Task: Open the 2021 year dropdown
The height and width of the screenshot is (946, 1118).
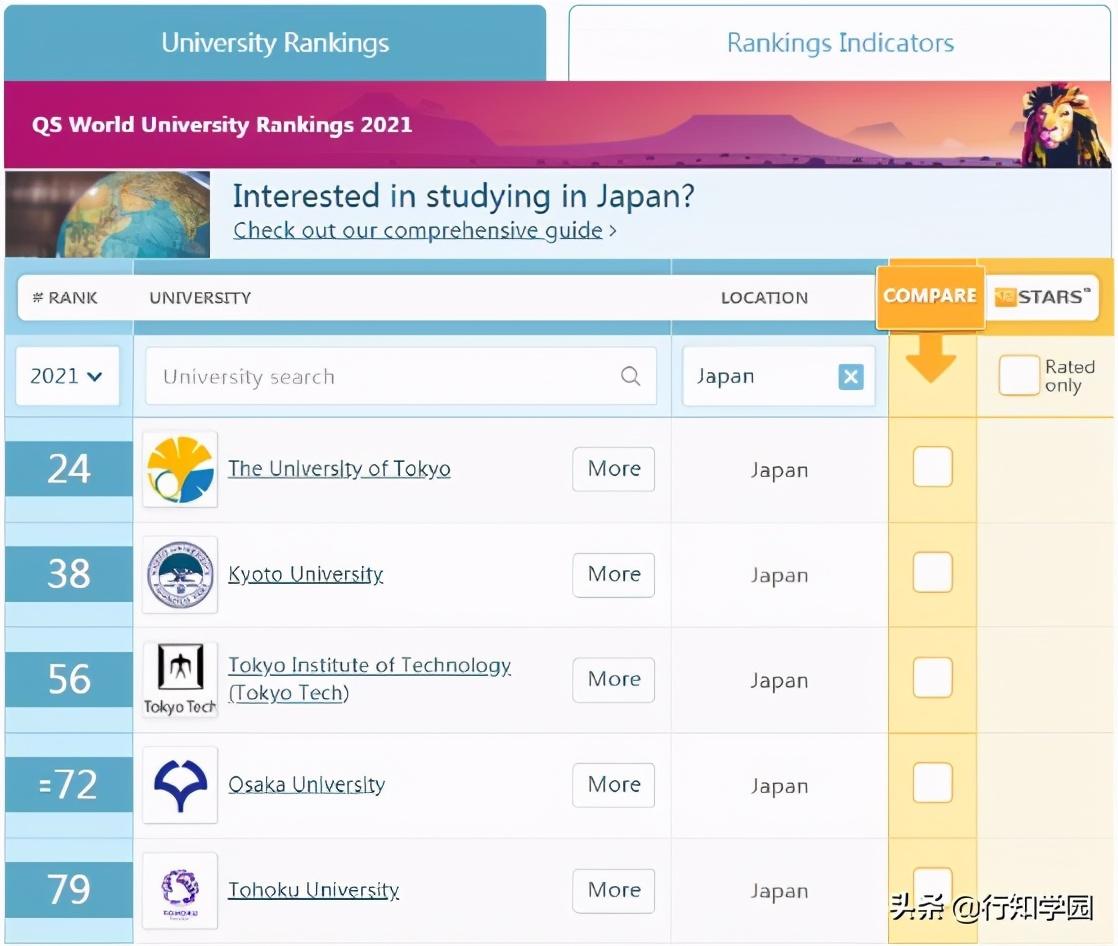Action: click(67, 377)
